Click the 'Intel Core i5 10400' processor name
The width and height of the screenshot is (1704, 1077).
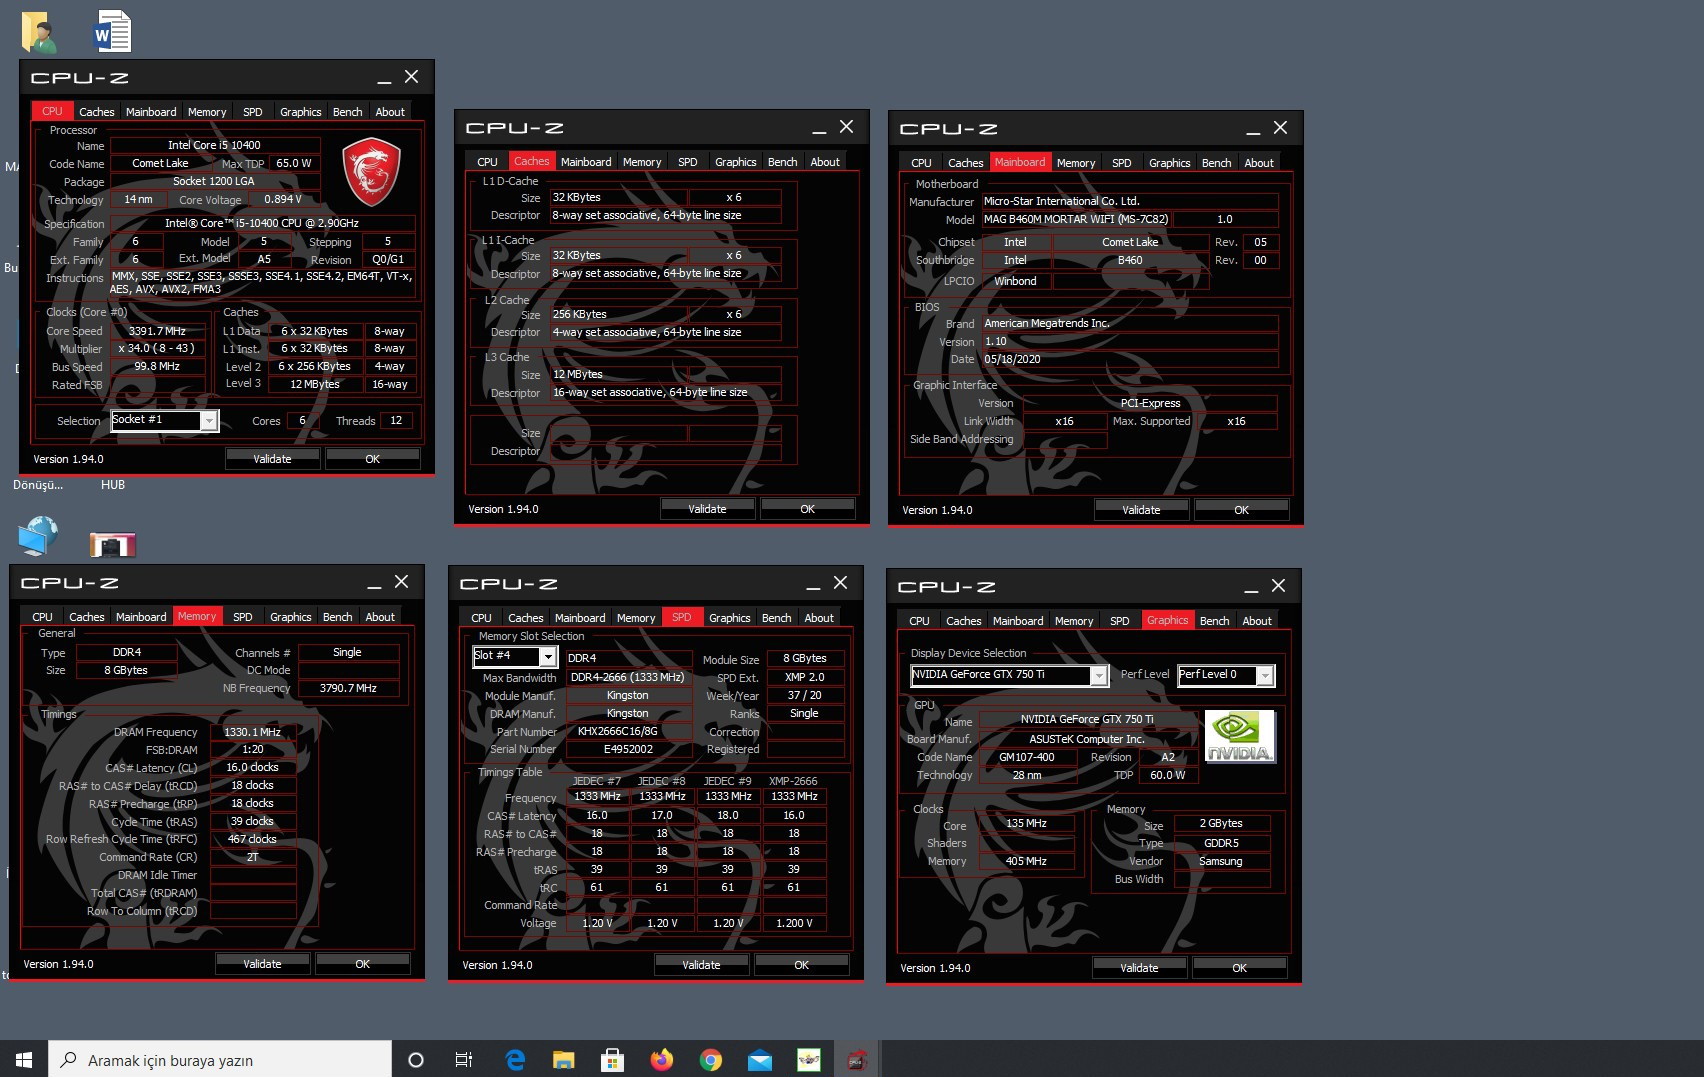214,145
